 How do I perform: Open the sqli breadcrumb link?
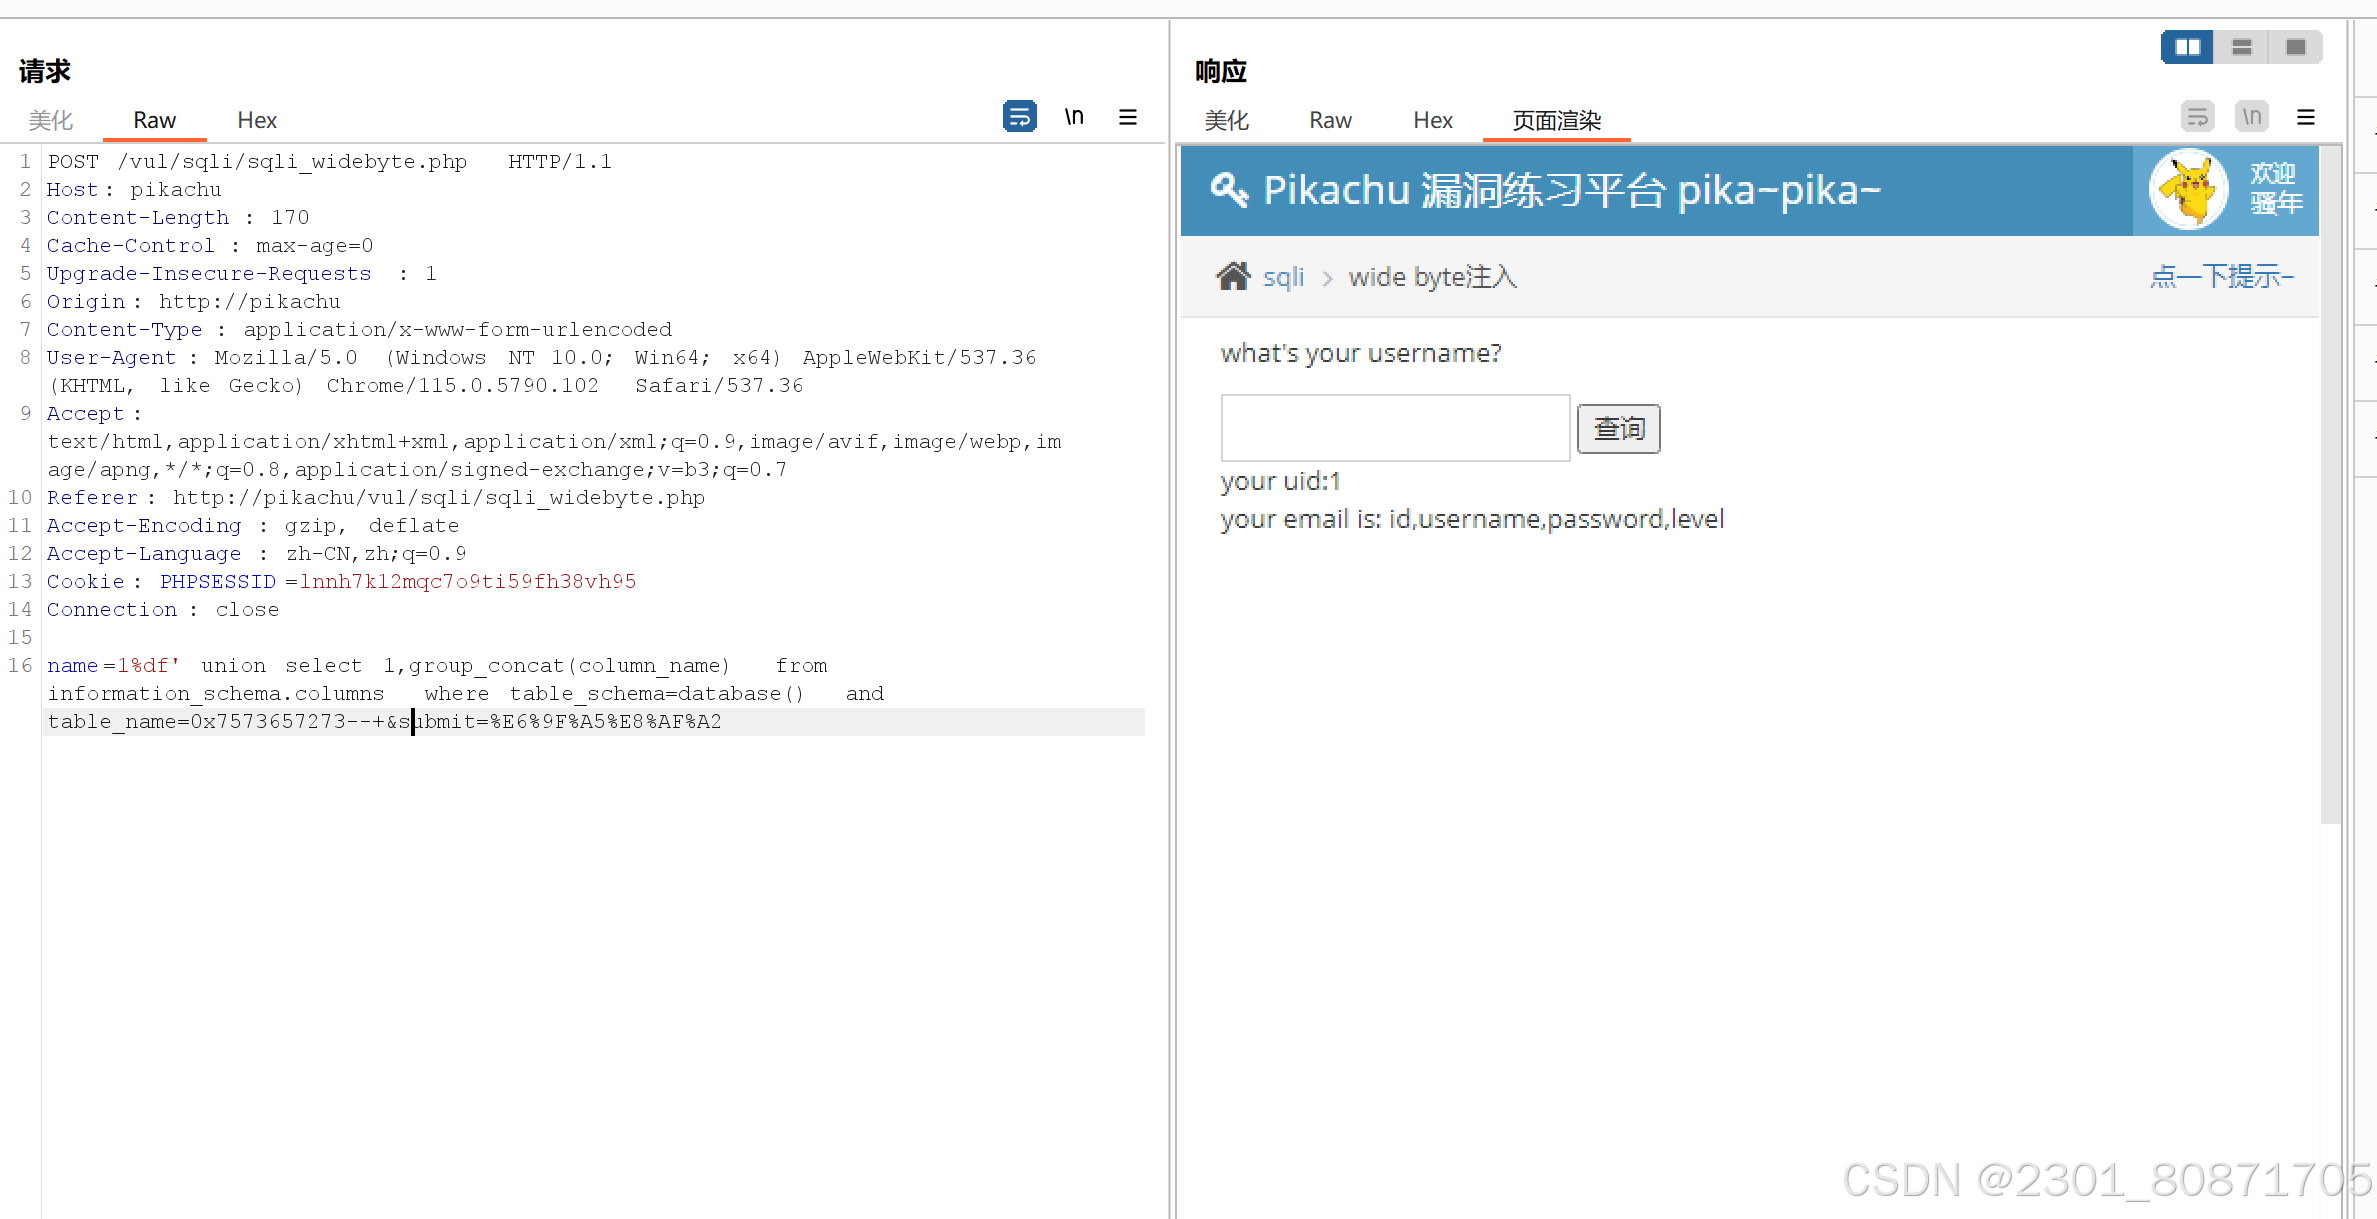tap(1283, 277)
